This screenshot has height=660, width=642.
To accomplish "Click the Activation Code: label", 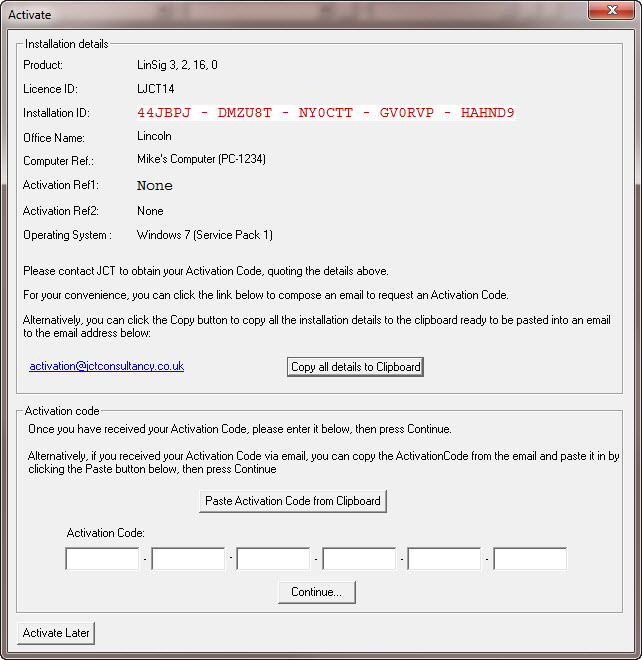I will (x=106, y=533).
